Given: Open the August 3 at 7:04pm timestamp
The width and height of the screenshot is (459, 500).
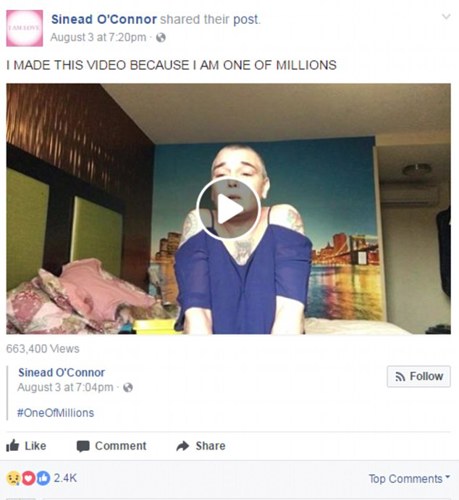Looking at the screenshot, I should coord(65,387).
